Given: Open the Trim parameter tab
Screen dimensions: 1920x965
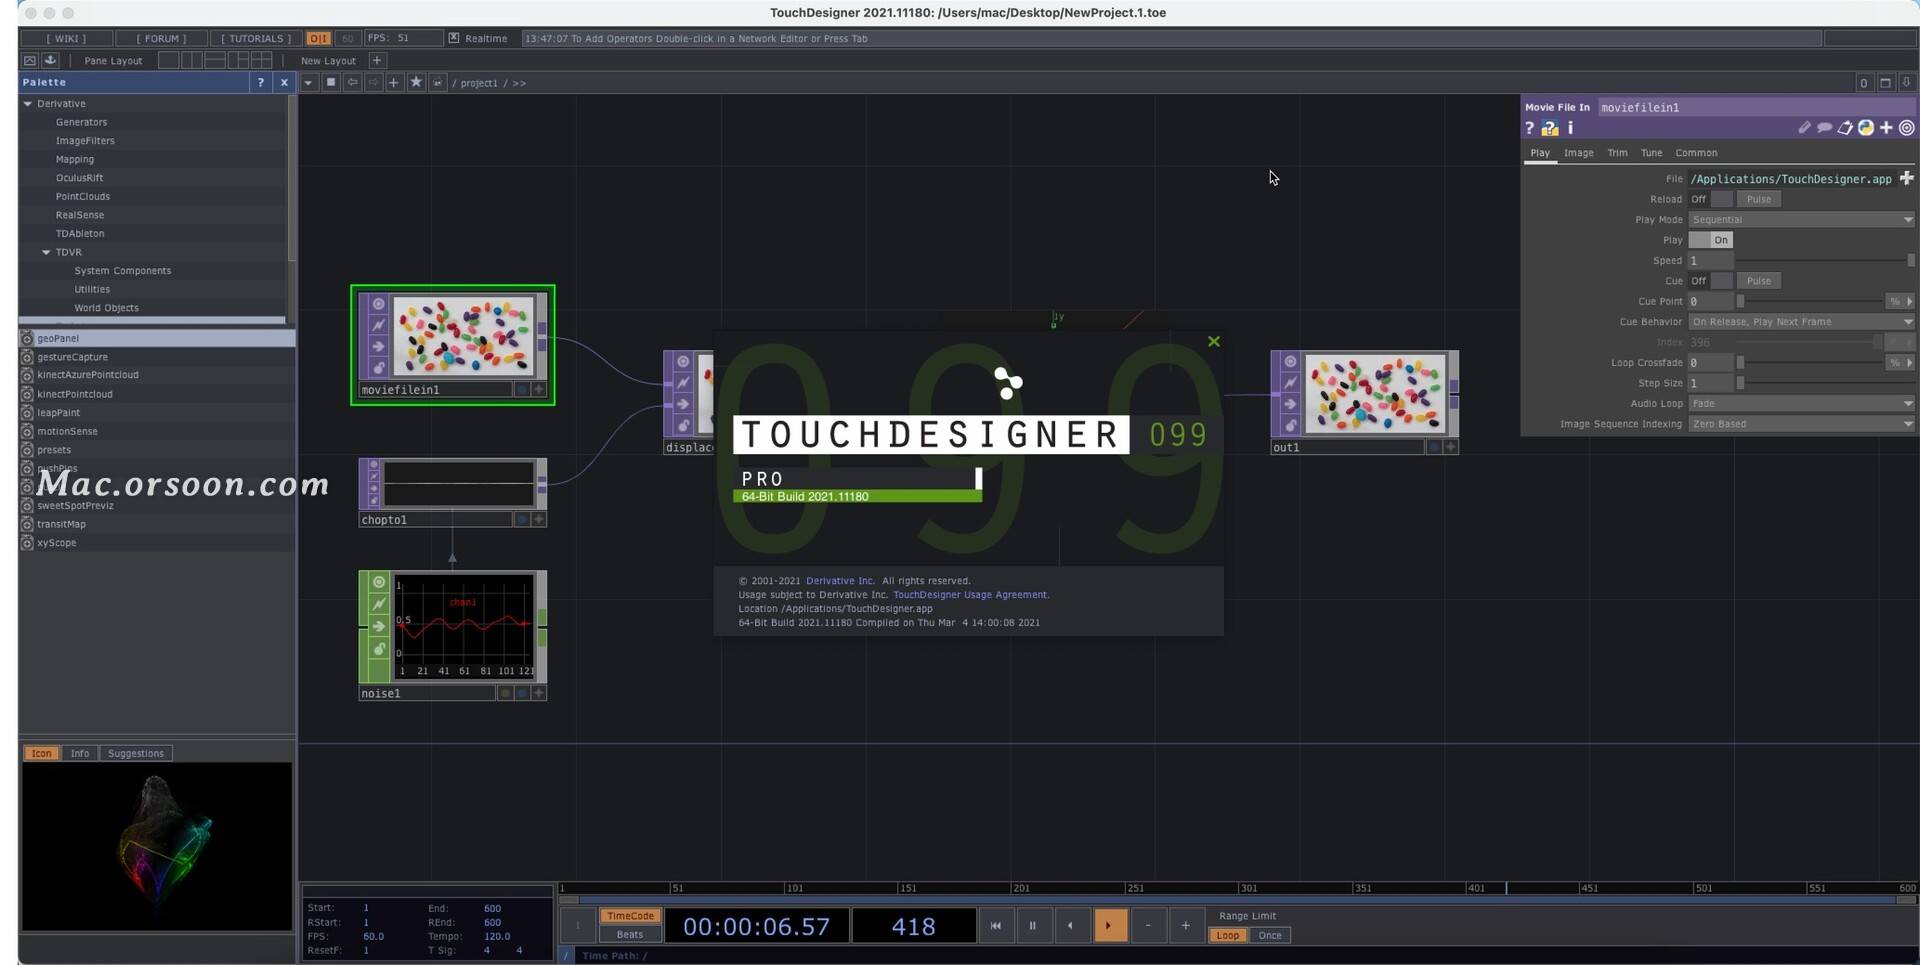Looking at the screenshot, I should [x=1617, y=153].
